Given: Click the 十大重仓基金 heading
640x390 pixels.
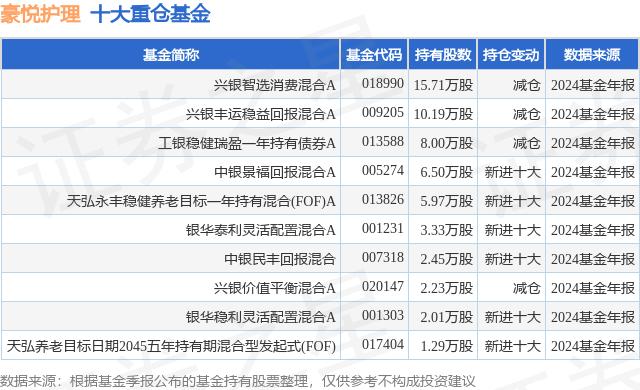Looking at the screenshot, I should click(150, 14).
